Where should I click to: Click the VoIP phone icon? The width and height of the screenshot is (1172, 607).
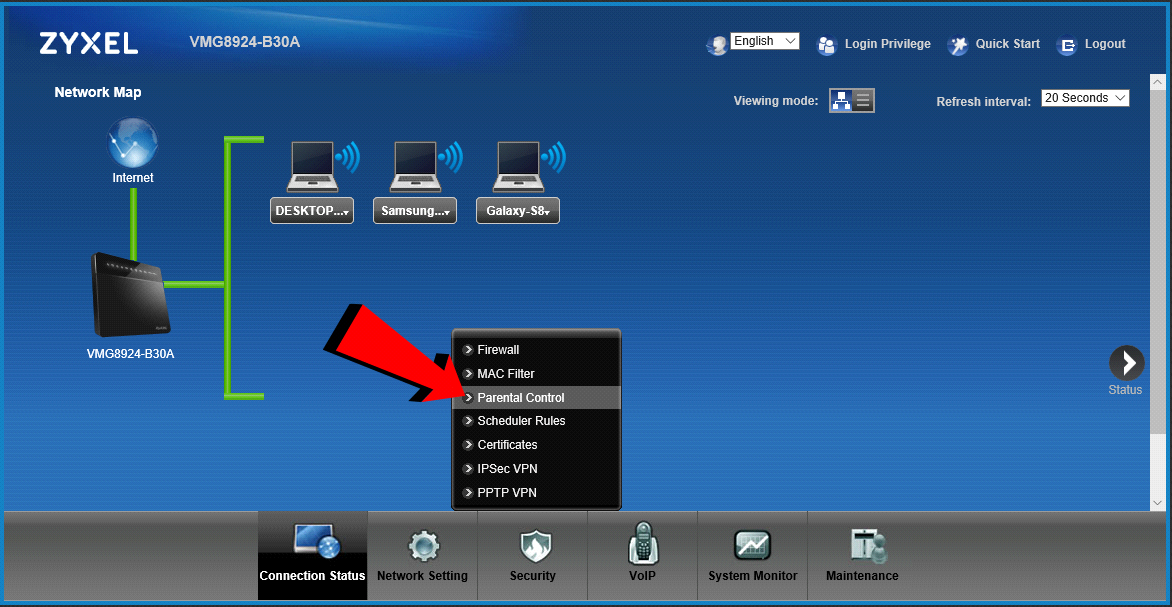coord(642,543)
